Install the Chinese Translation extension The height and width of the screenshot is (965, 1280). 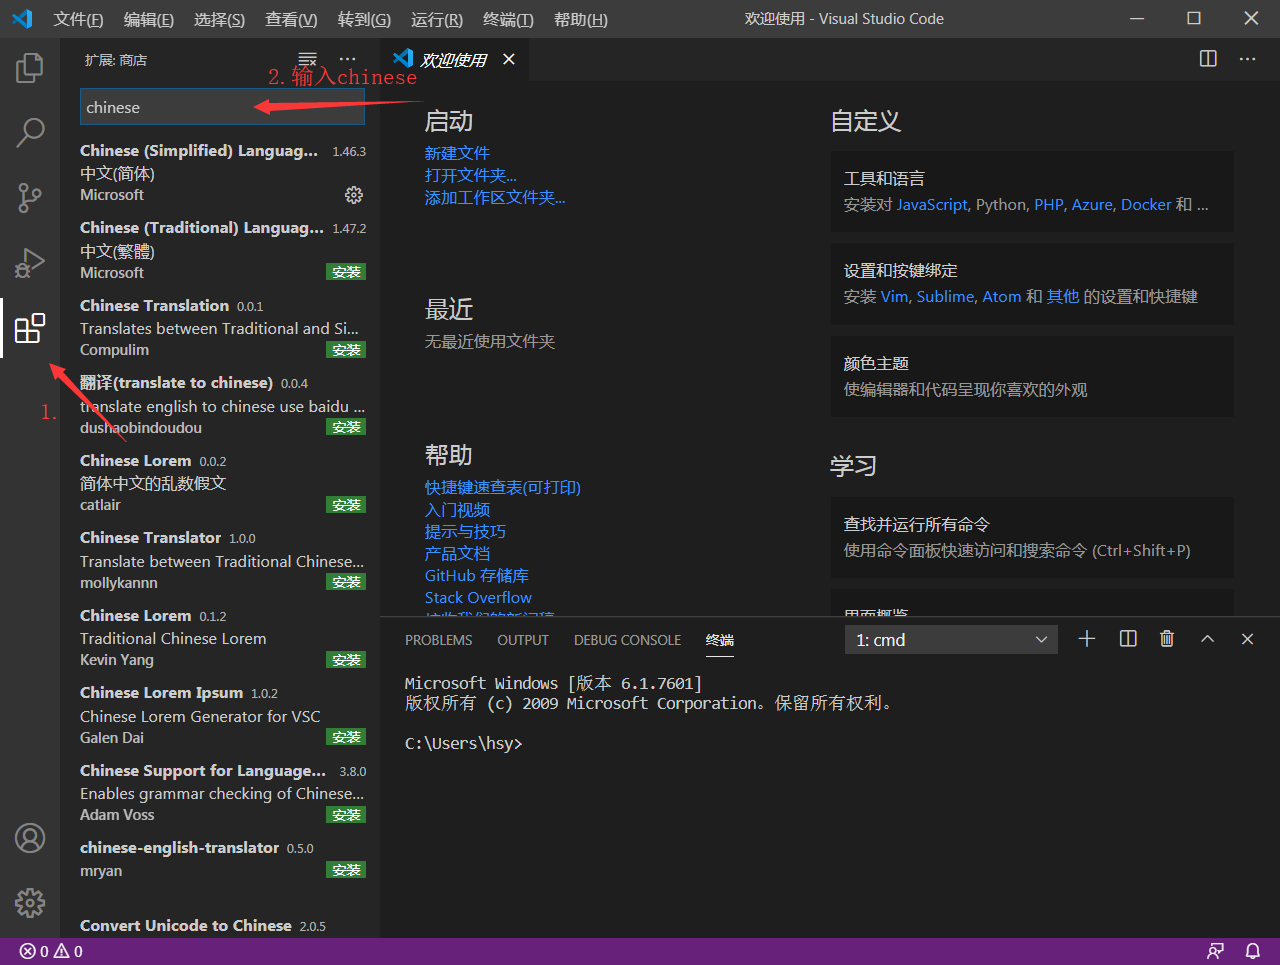(x=346, y=350)
